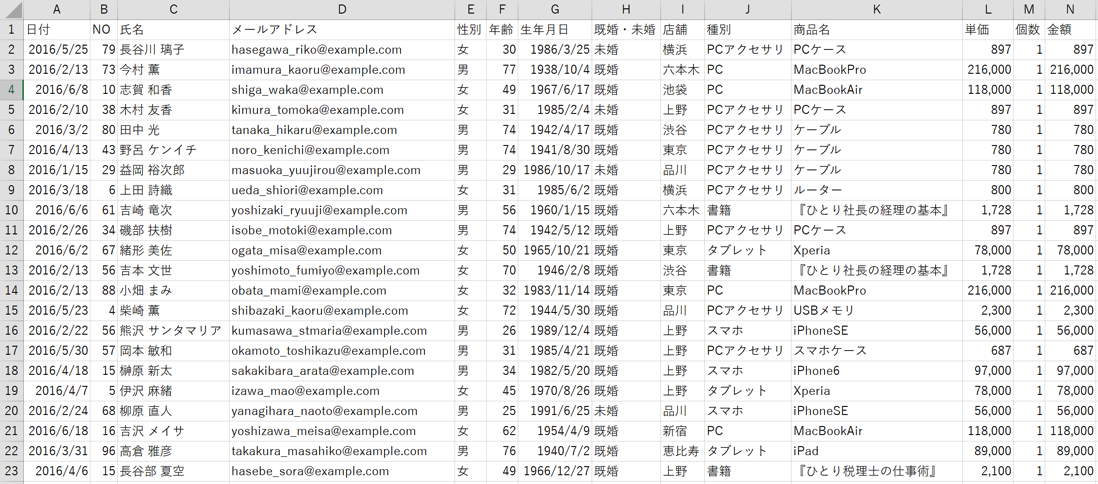Viewport: 1098px width, 484px height.
Task: Select cell with name 榊原 新太
Action: [x=174, y=371]
